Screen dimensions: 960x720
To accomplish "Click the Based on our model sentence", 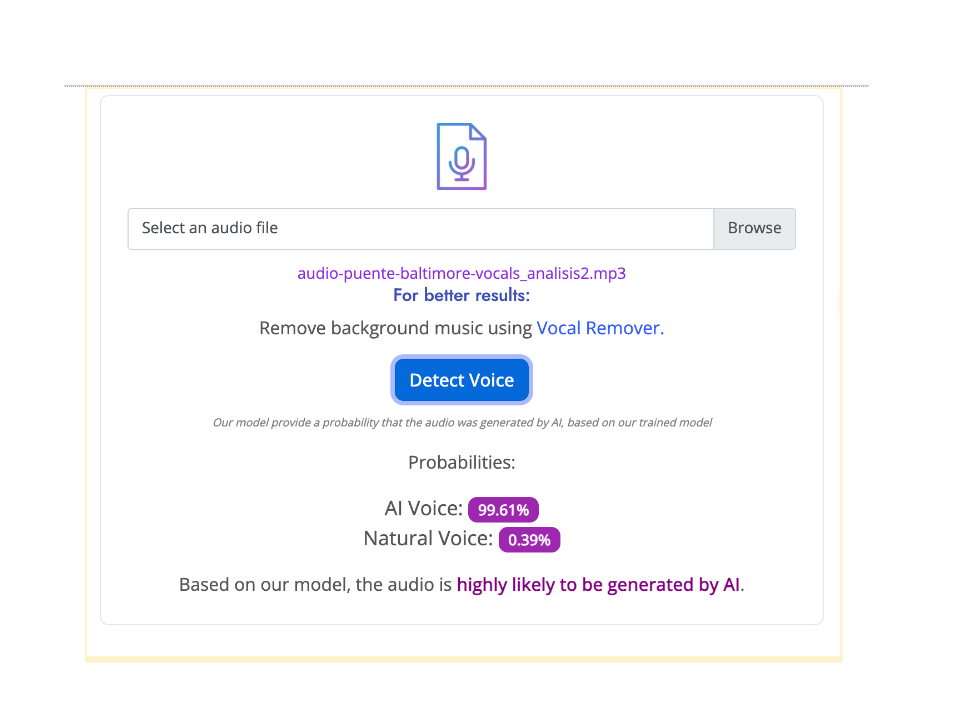I will [x=462, y=585].
